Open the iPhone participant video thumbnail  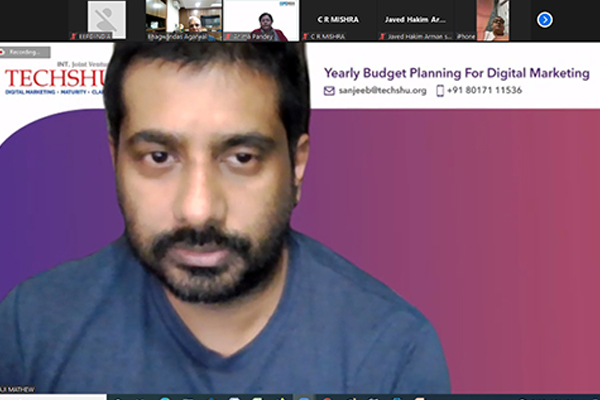tap(493, 20)
